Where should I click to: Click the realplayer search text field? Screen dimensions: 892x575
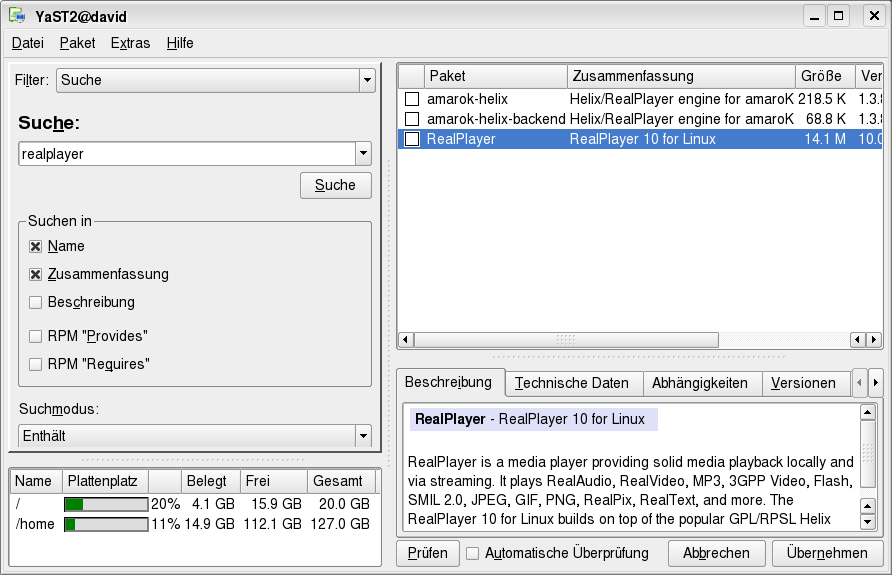(187, 154)
